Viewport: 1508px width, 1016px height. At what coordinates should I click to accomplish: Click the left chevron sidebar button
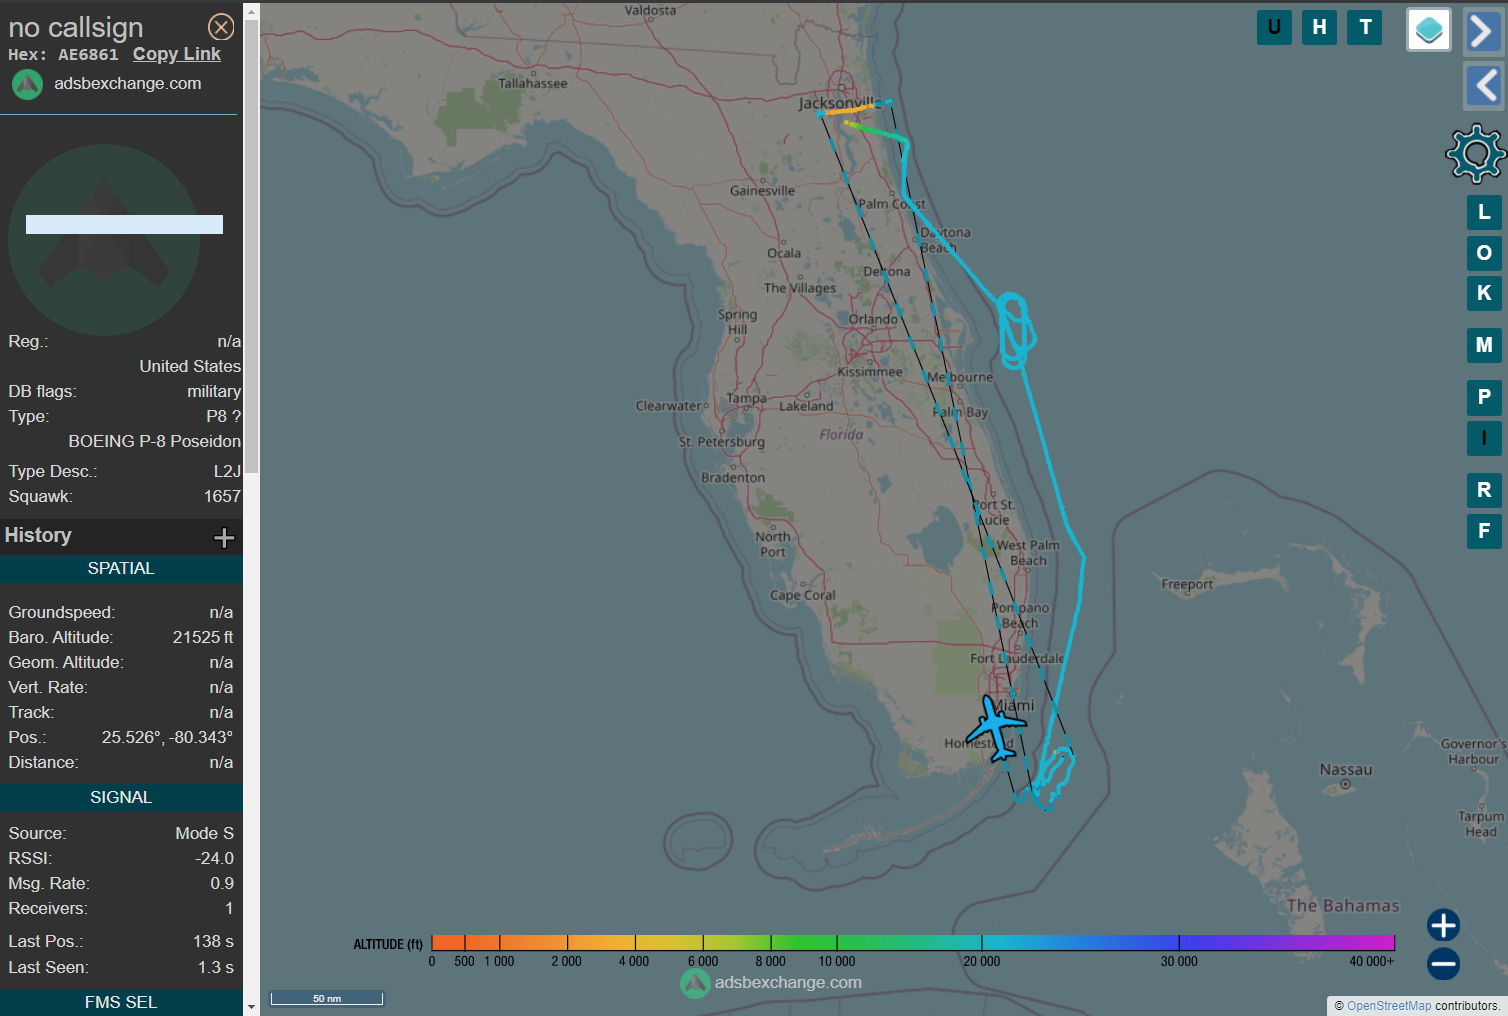pos(1484,85)
